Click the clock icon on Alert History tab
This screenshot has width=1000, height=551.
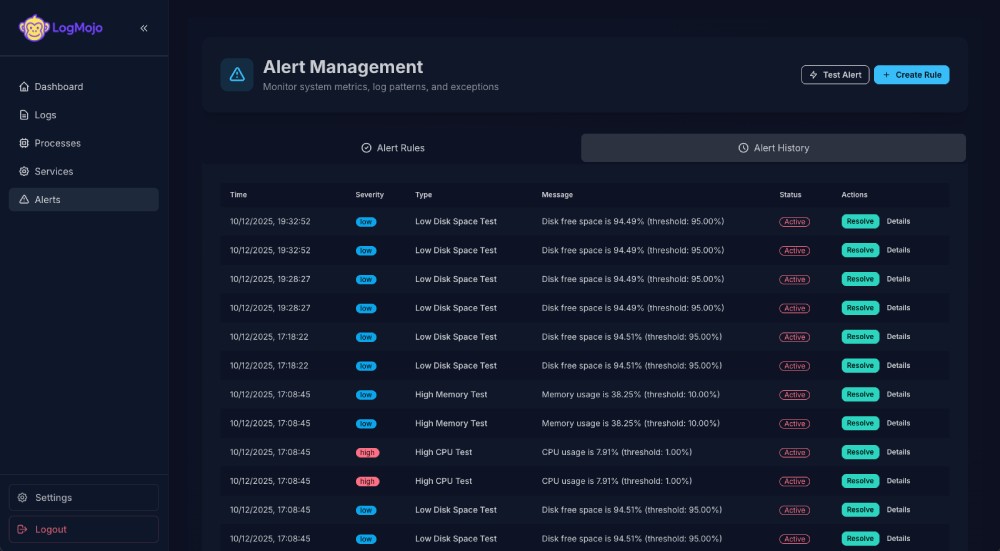coord(743,148)
